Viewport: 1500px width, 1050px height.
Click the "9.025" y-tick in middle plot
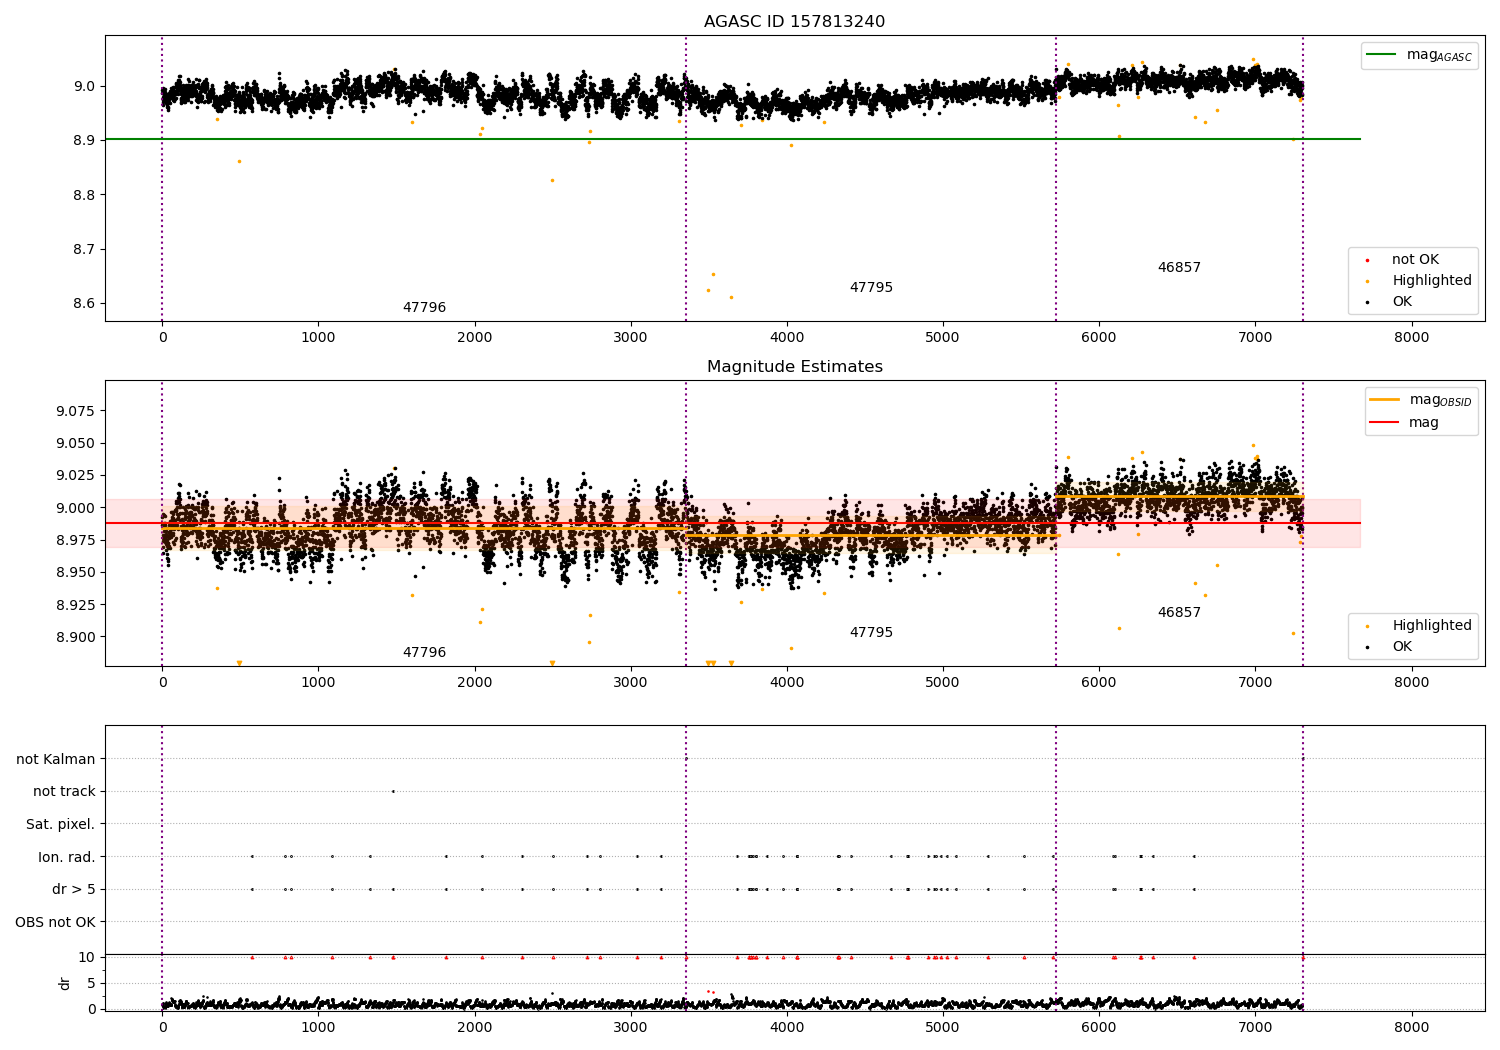[76, 476]
